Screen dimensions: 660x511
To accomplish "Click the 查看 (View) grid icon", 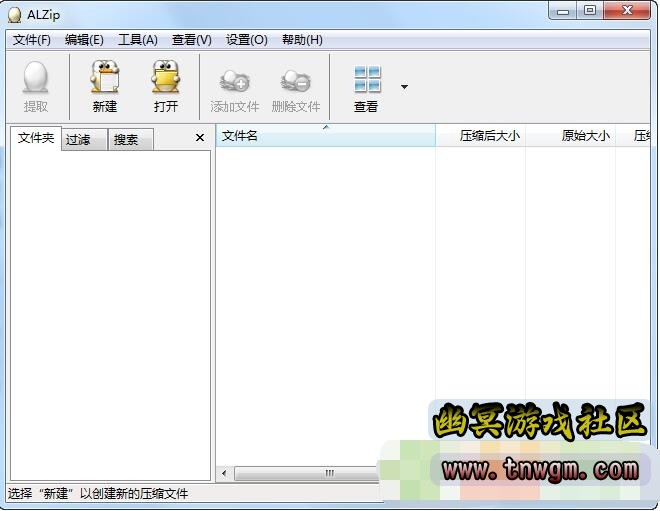I will 367,79.
